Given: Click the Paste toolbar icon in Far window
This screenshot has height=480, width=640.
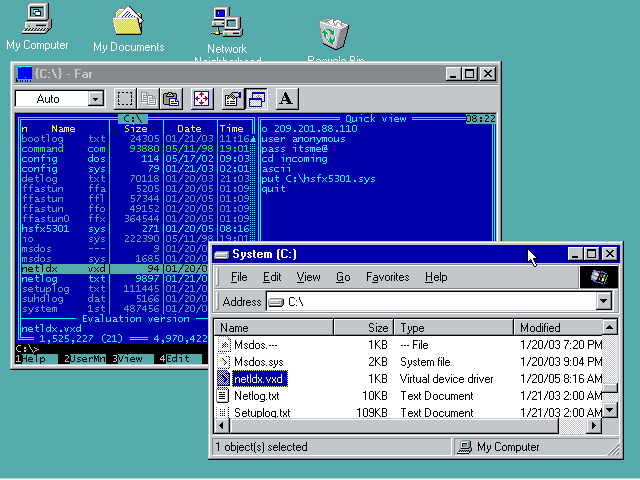Looking at the screenshot, I should tap(171, 99).
